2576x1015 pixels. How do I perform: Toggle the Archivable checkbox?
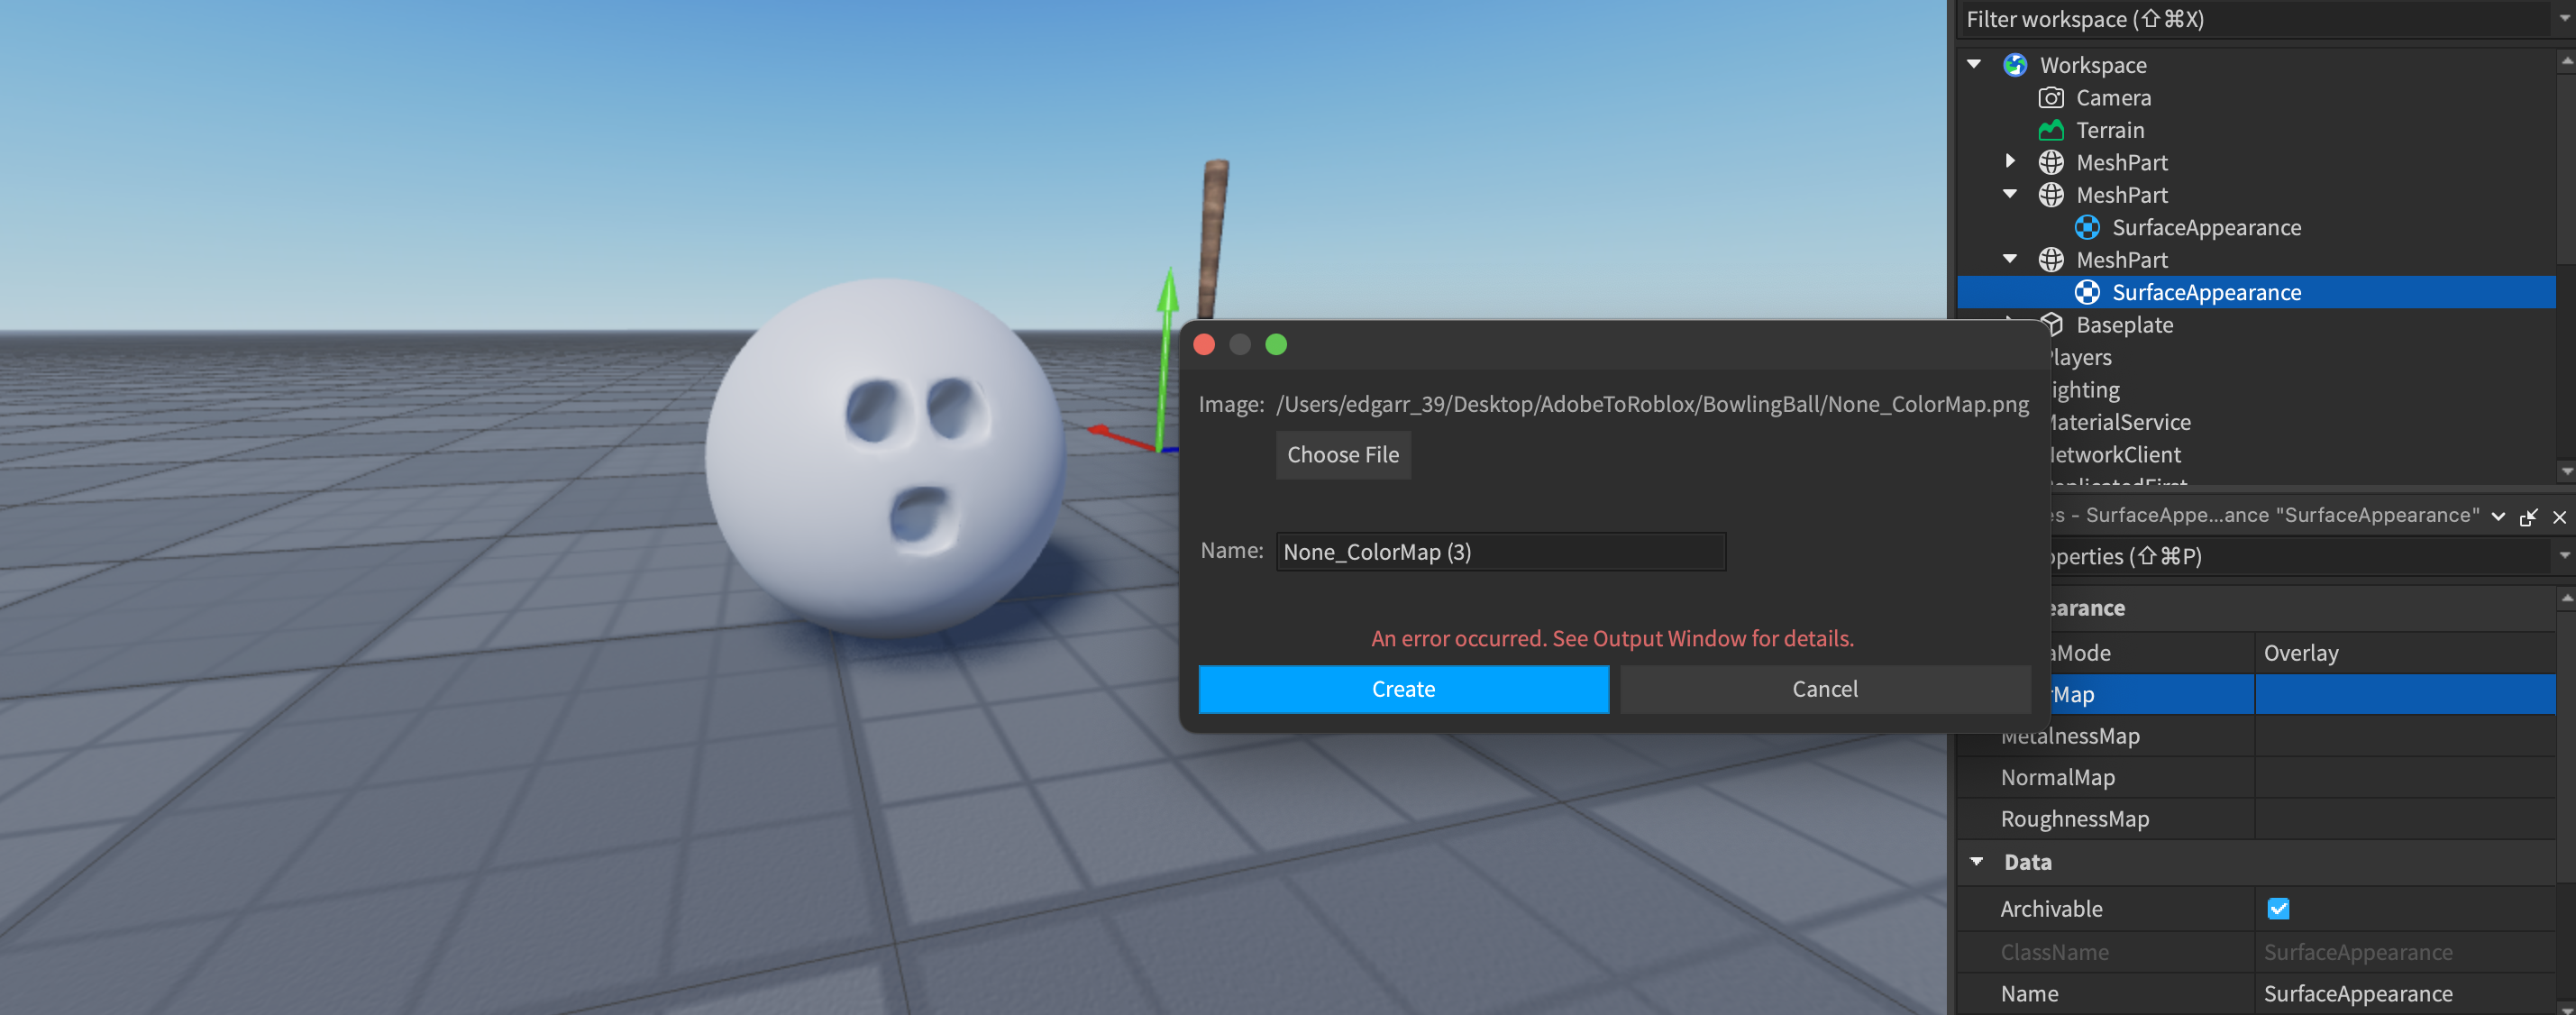click(x=2278, y=908)
